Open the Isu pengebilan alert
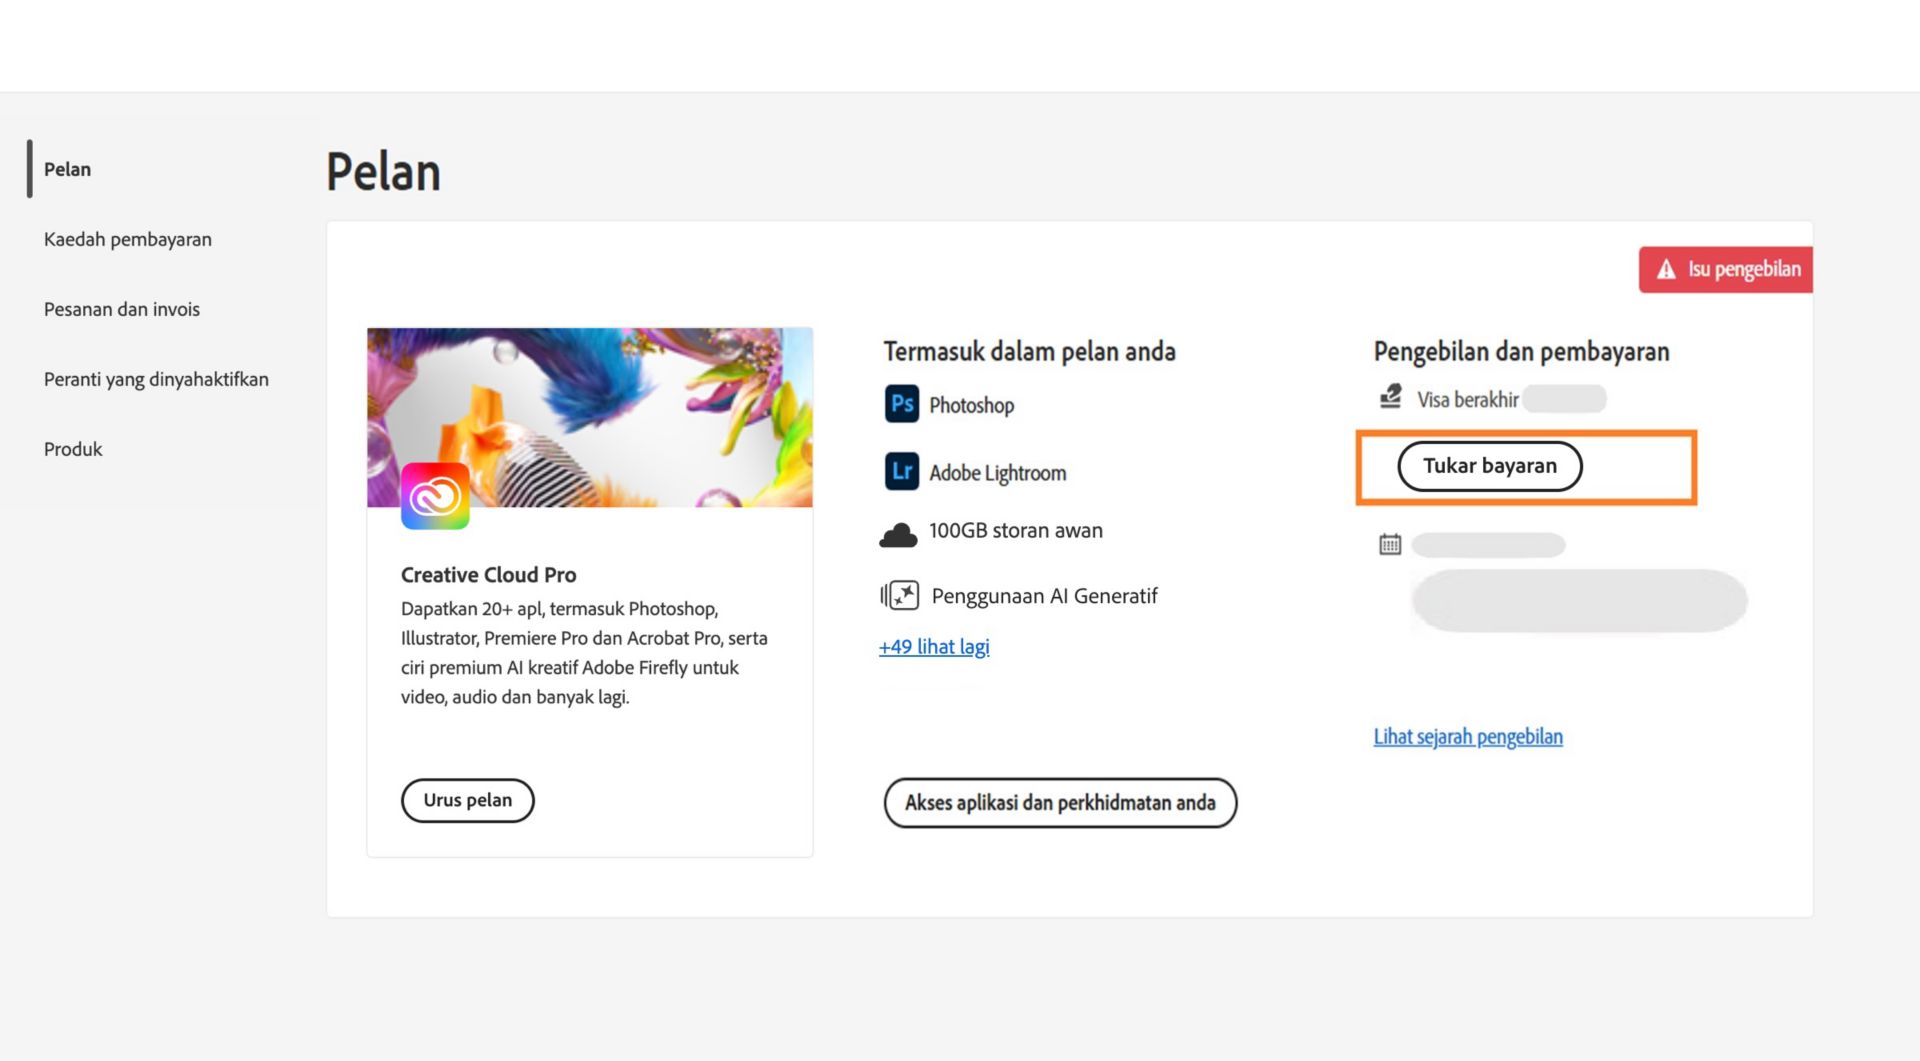The image size is (1920, 1061). pos(1725,269)
